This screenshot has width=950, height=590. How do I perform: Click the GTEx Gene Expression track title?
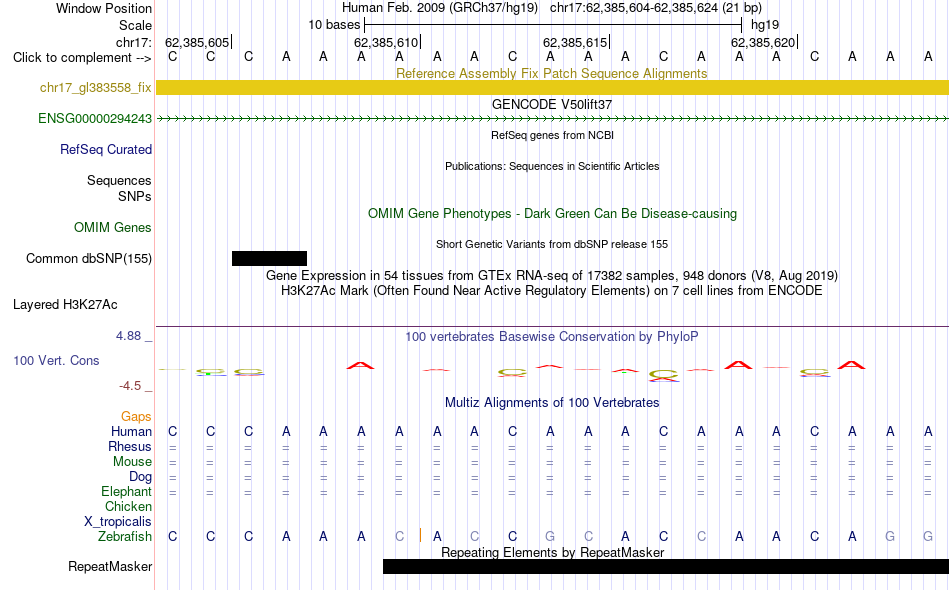[552, 276]
